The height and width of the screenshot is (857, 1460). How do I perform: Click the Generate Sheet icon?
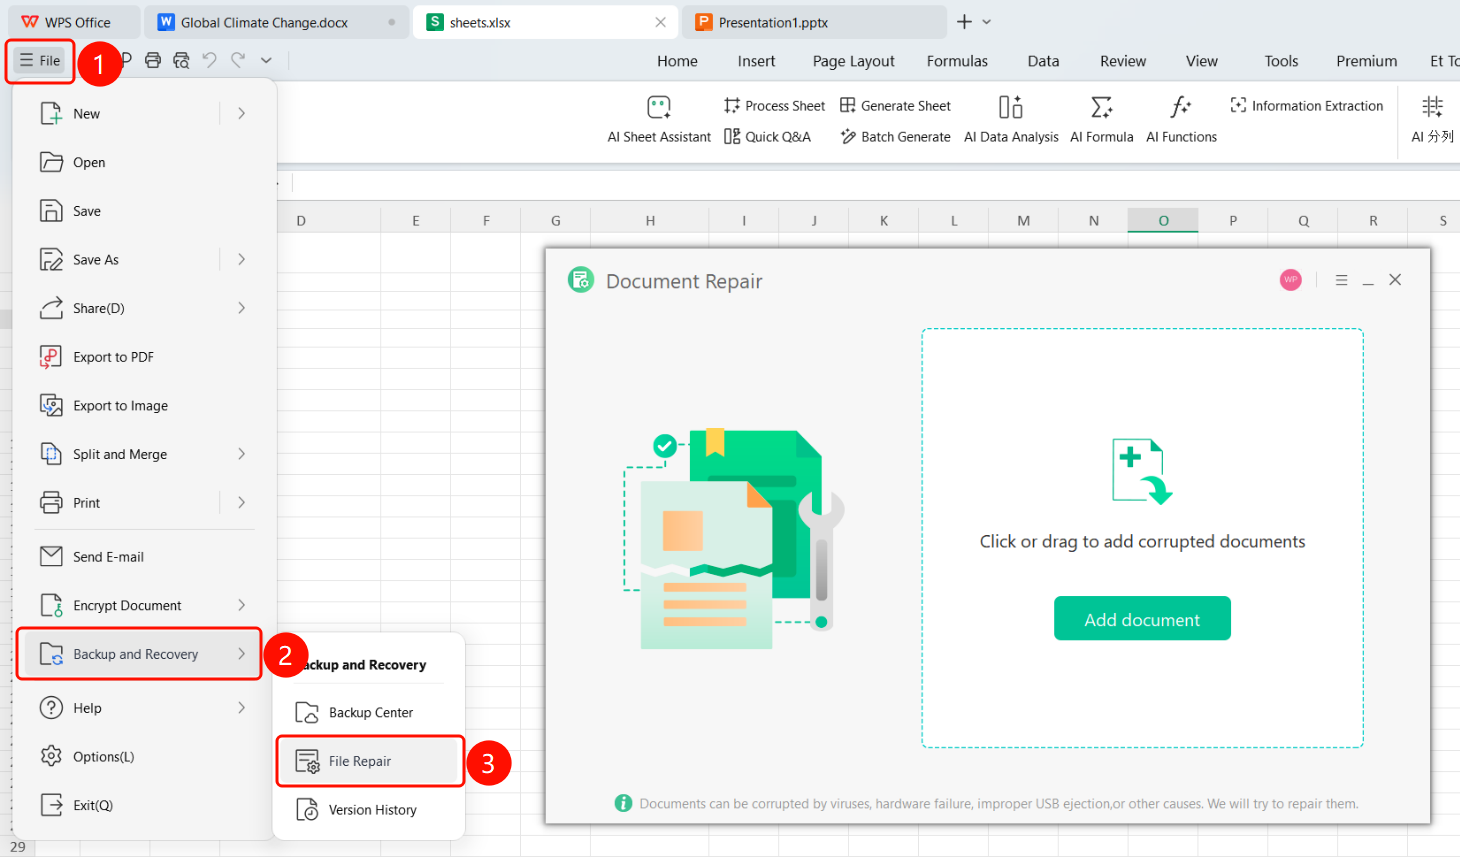point(848,105)
